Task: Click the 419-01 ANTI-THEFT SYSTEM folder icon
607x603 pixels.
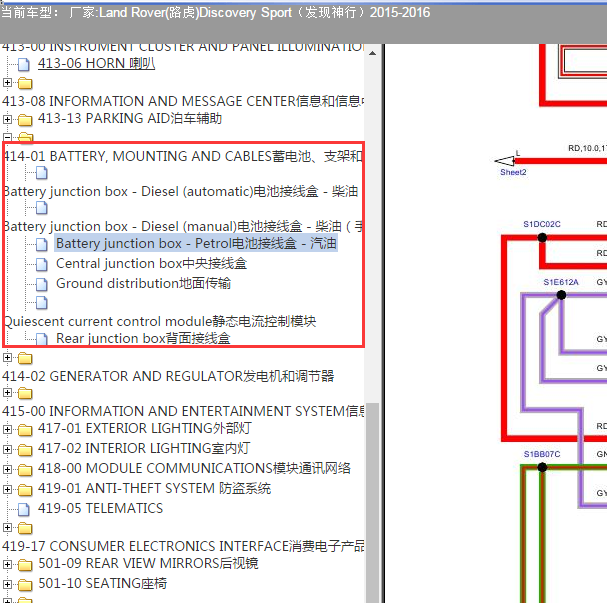Action: 25,490
